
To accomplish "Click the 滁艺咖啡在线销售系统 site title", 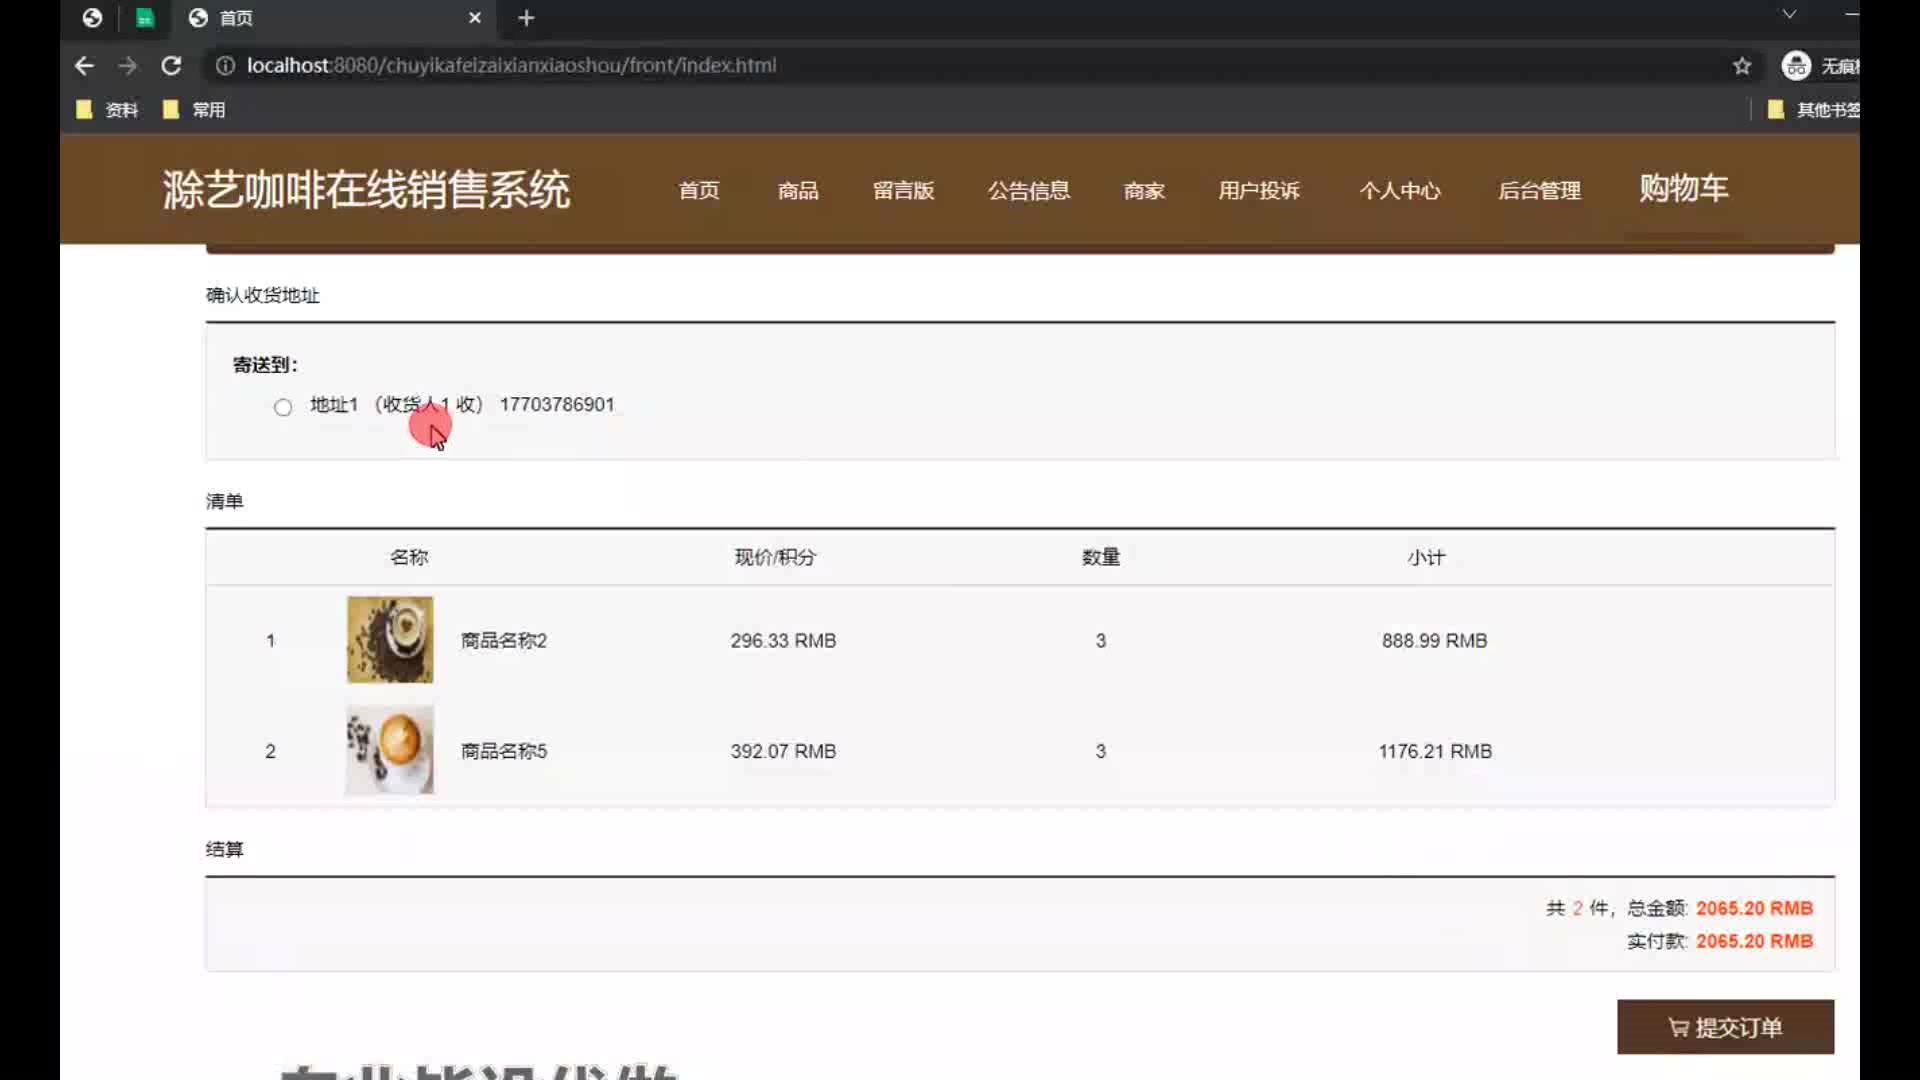I will tap(366, 190).
